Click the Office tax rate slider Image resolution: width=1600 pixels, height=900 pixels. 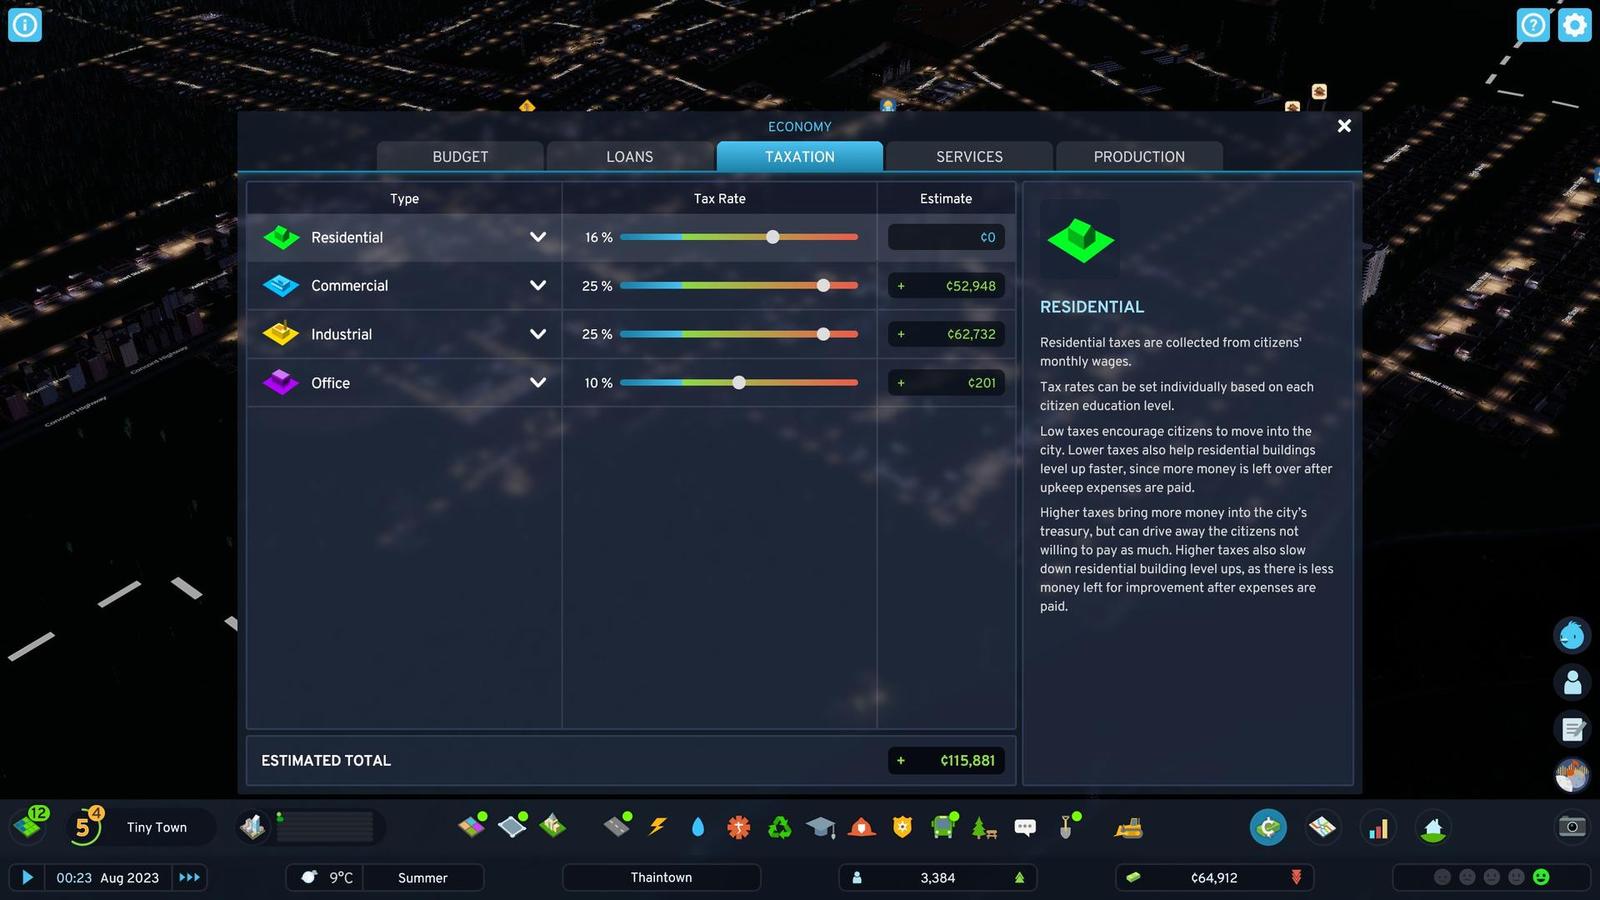click(x=739, y=383)
